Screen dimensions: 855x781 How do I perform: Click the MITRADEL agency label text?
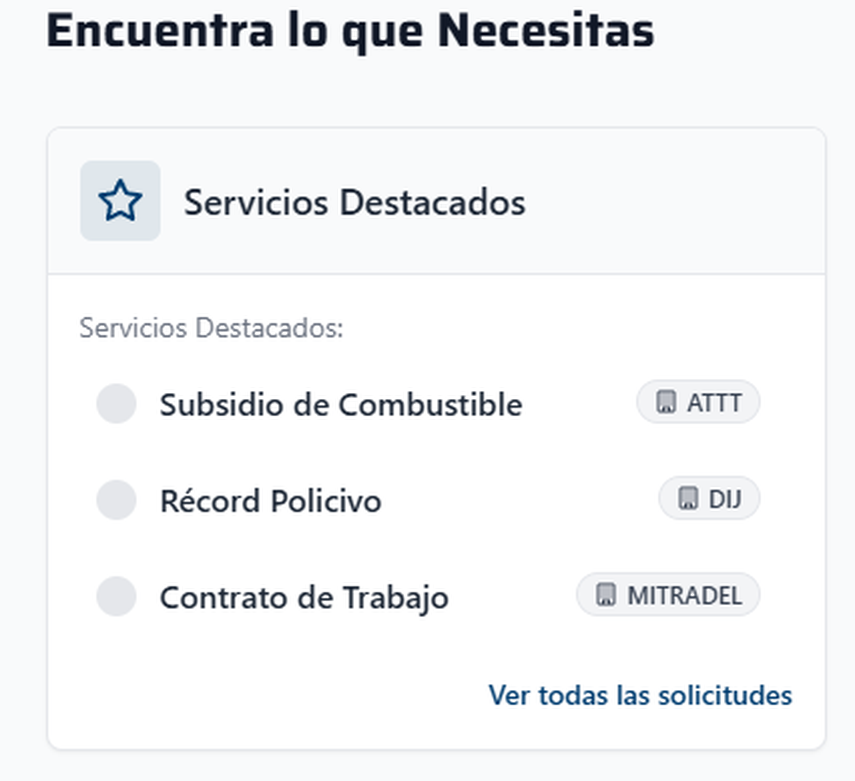coord(684,596)
